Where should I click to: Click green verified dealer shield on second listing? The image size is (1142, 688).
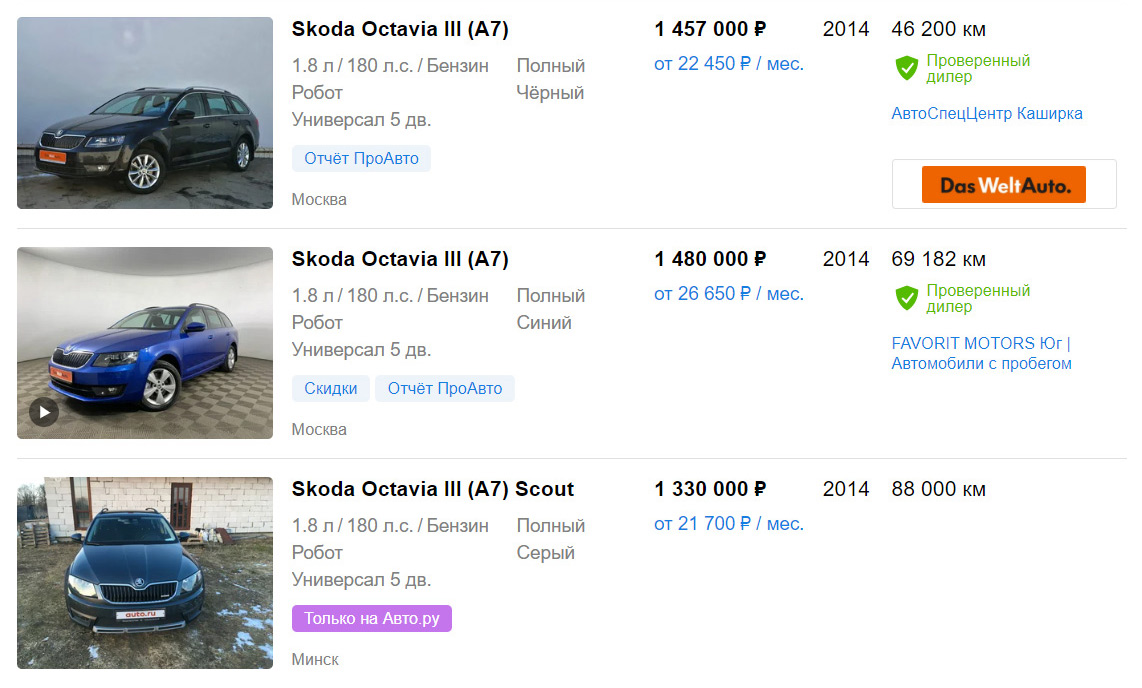[907, 298]
